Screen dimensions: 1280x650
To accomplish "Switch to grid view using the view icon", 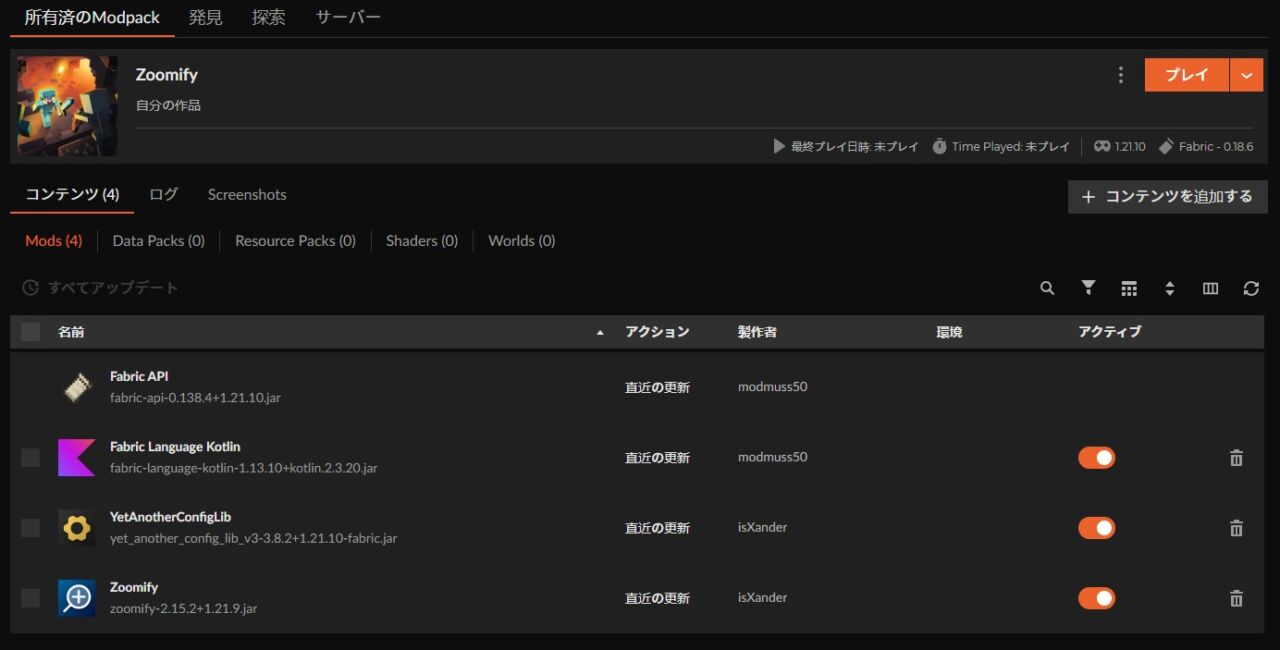I will (1129, 288).
